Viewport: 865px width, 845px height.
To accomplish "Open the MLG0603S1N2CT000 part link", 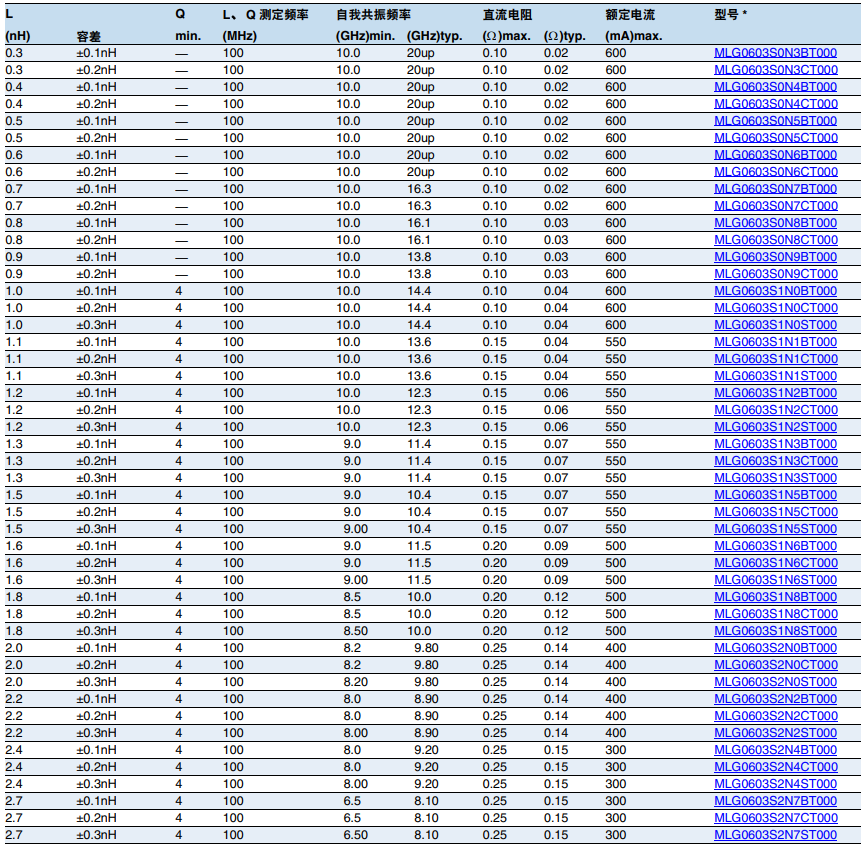I will [776, 410].
